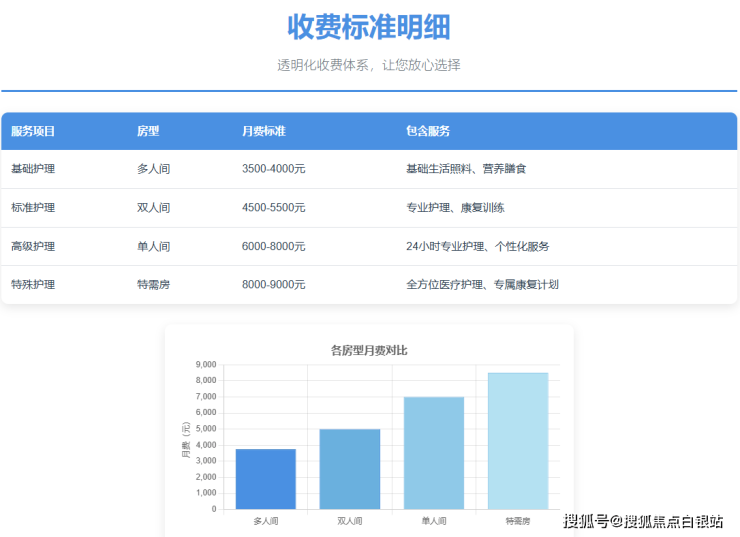Click the 月费标准 column header
Viewport: 740px width, 537px height.
coord(264,131)
